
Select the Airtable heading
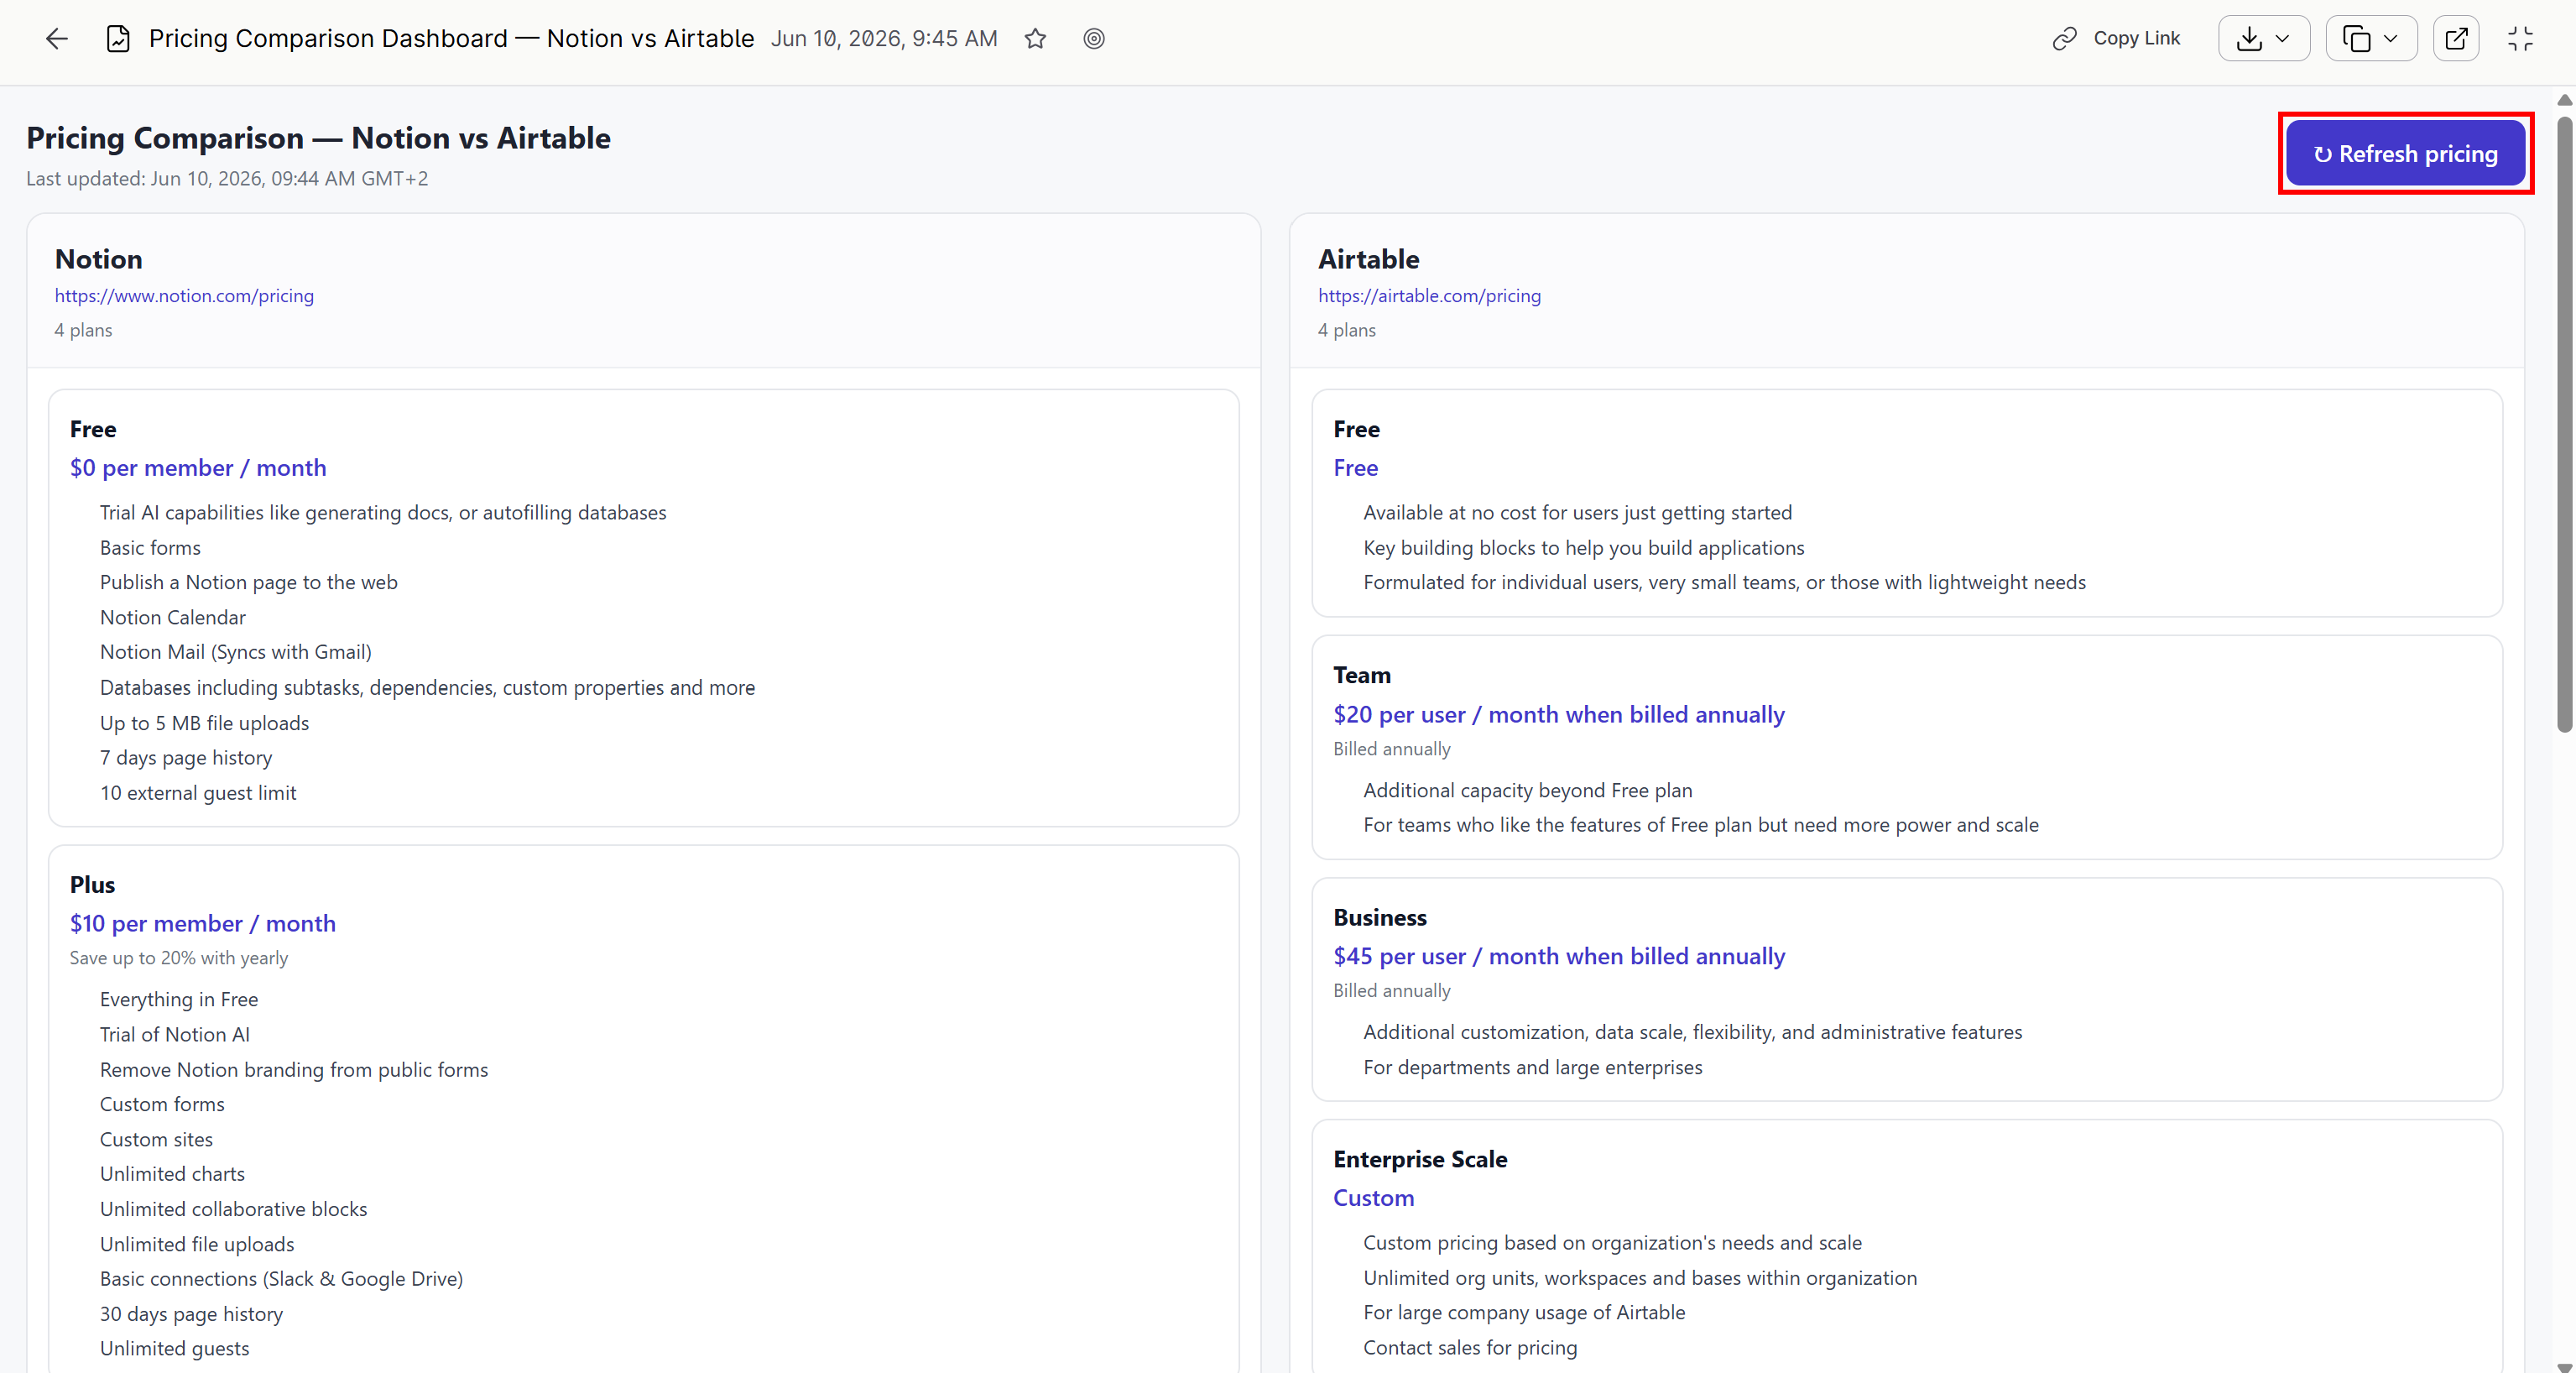(1368, 259)
